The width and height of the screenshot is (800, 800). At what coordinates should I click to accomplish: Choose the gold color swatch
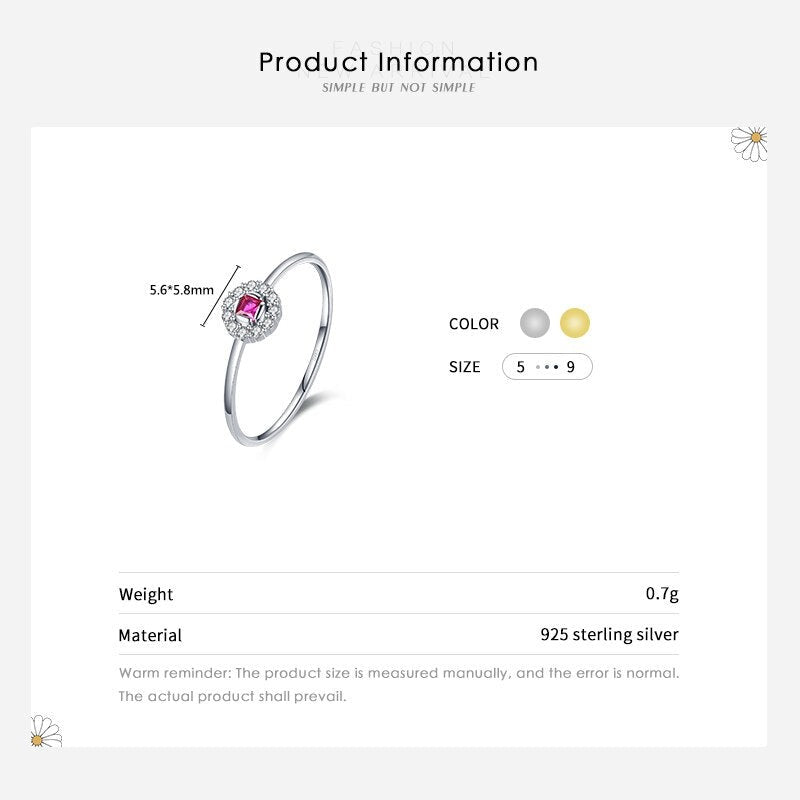click(575, 323)
